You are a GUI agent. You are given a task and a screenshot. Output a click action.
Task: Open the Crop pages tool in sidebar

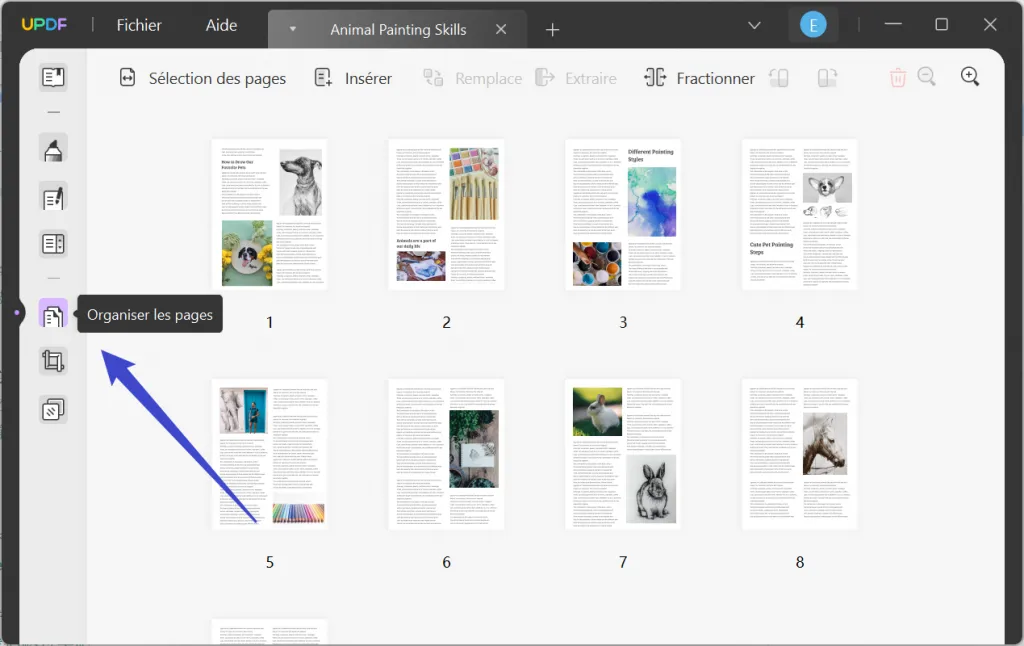(x=53, y=361)
